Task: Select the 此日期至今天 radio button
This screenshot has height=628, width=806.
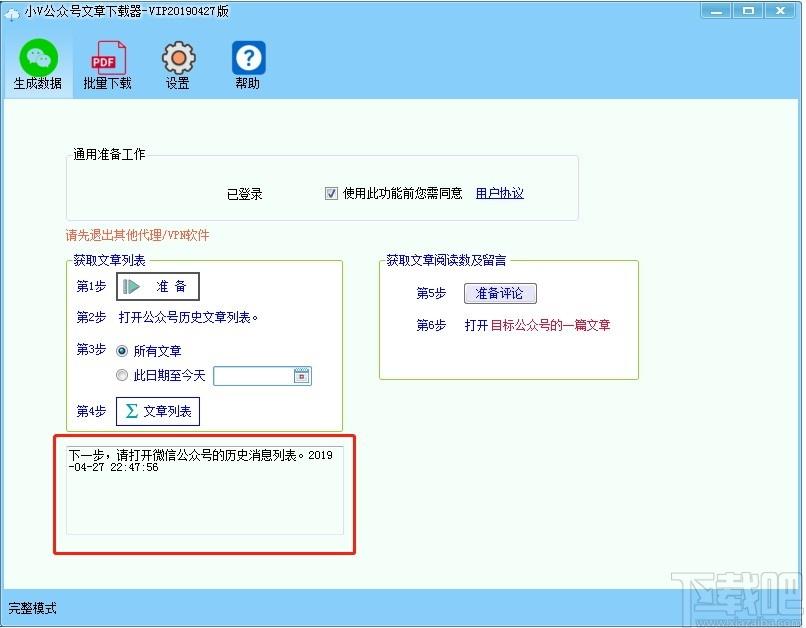Action: click(x=122, y=376)
